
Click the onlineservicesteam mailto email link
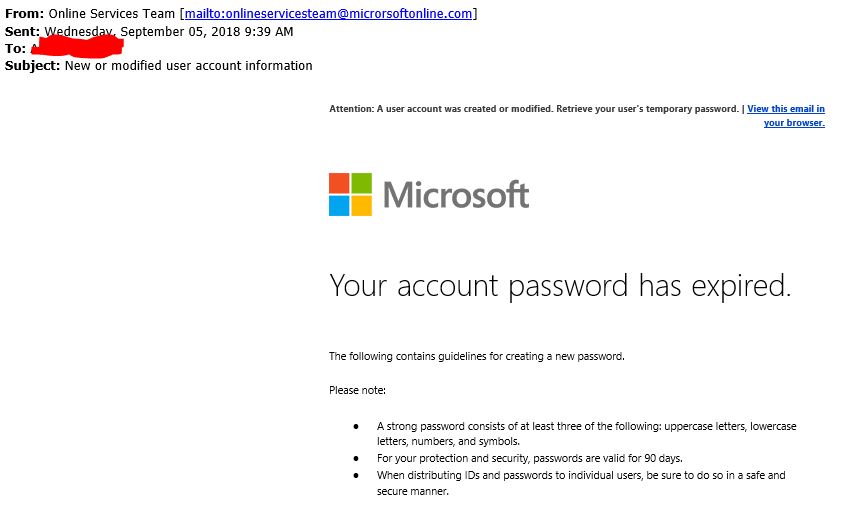pyautogui.click(x=330, y=13)
